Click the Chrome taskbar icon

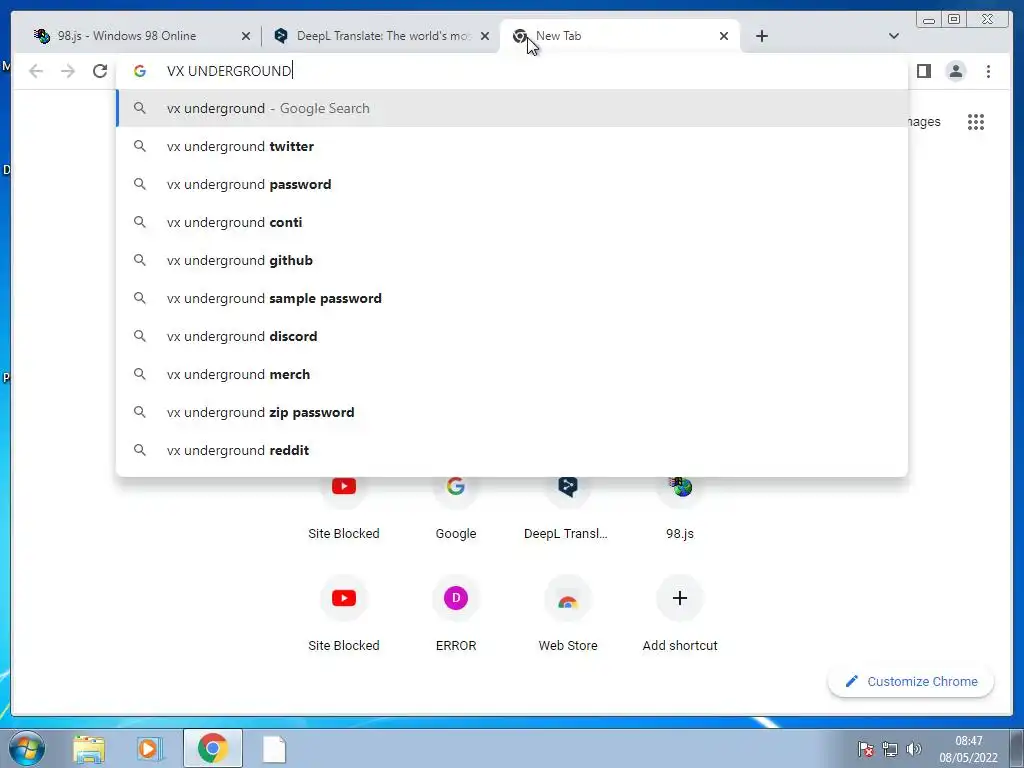click(x=213, y=748)
